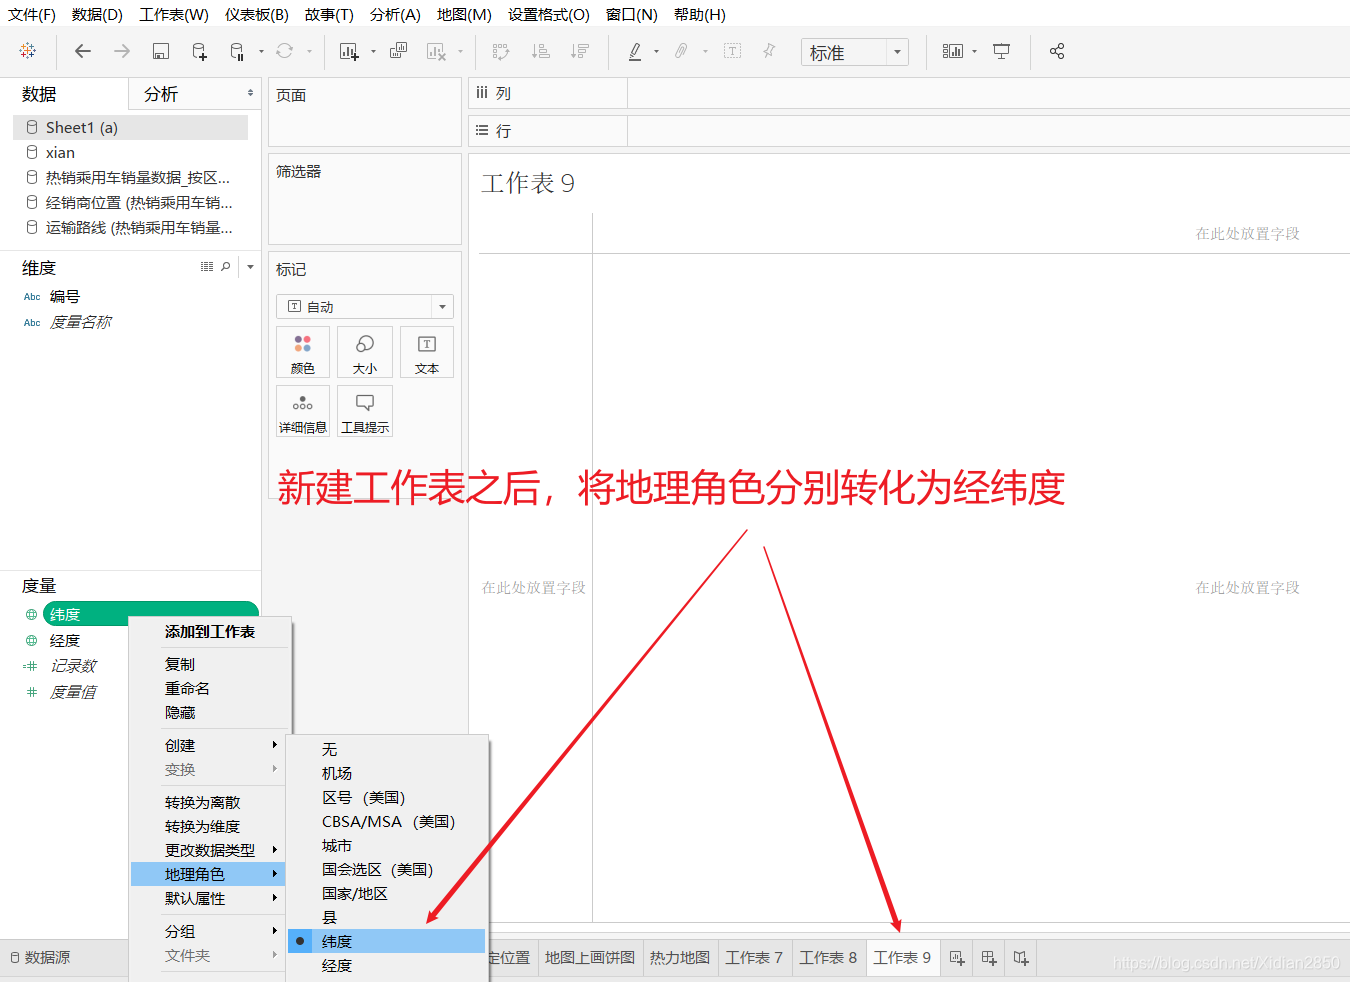The image size is (1350, 982).
Task: Expand Show Me dropdown arrow
Action: click(x=974, y=51)
